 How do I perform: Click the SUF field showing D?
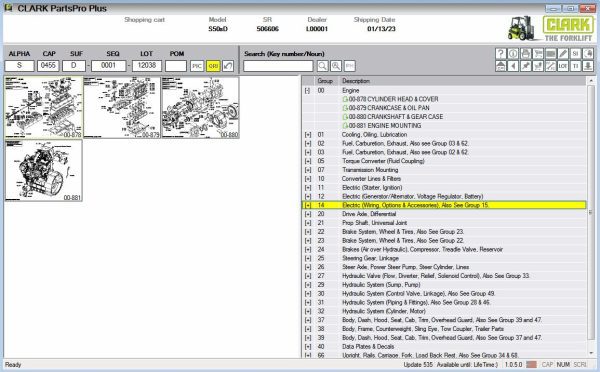(74, 65)
